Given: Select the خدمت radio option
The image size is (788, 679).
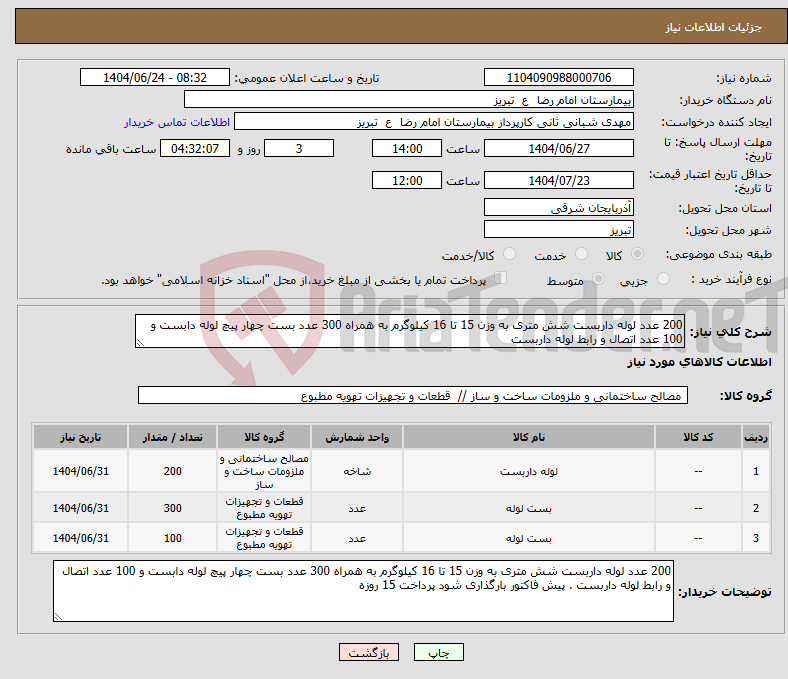Looking at the screenshot, I should tap(581, 255).
